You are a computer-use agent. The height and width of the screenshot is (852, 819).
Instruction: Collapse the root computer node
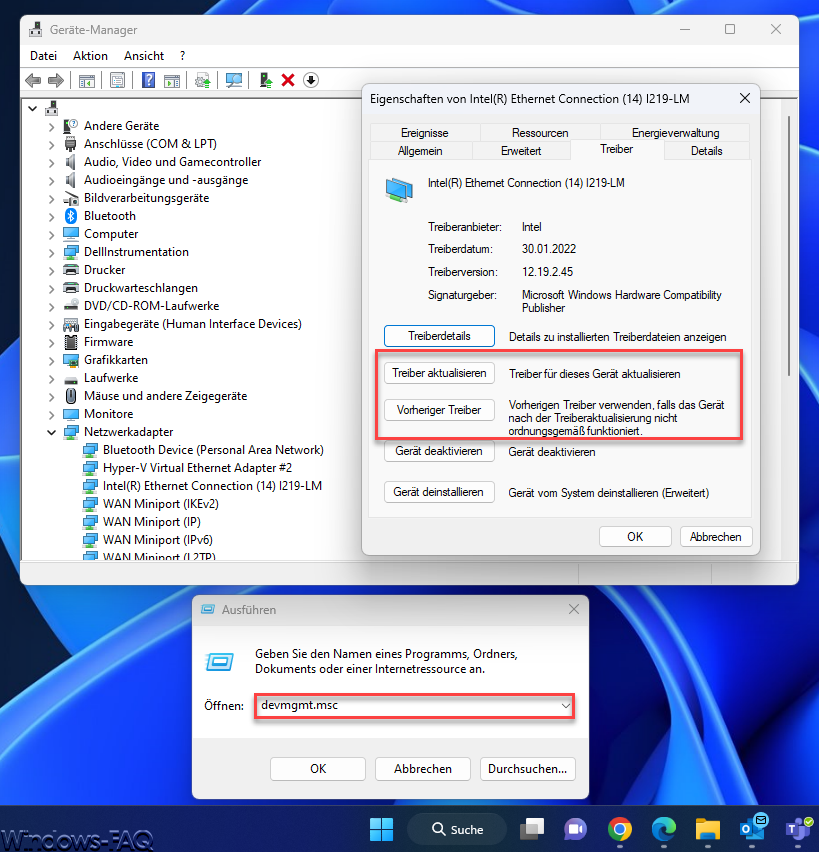33,109
